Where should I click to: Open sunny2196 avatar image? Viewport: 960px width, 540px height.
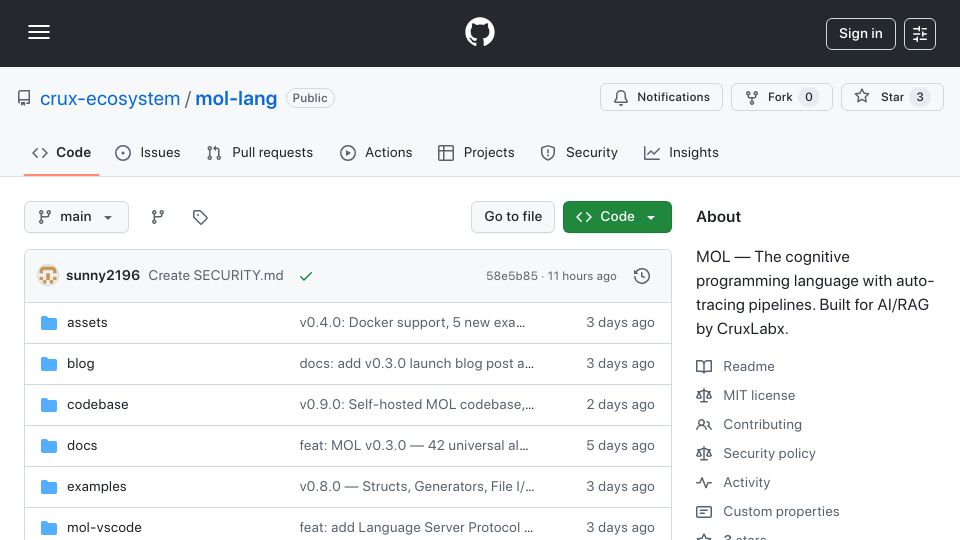(48, 276)
